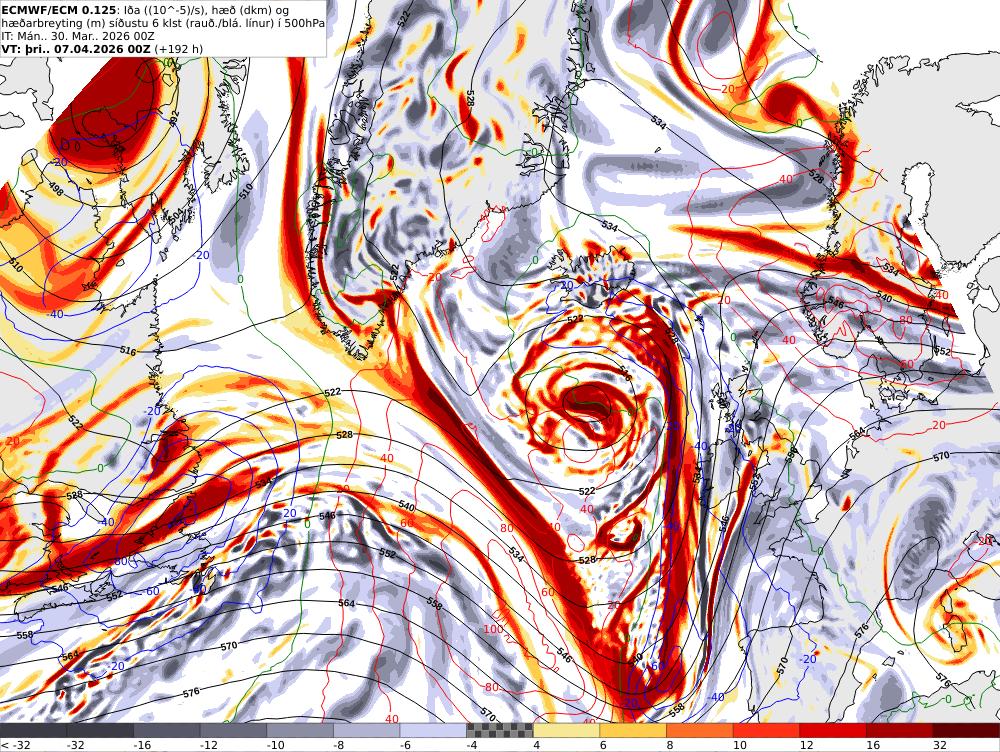This screenshot has width=1000, height=752.
Task: Click the '-10' legend scale label
Action: (x=275, y=745)
